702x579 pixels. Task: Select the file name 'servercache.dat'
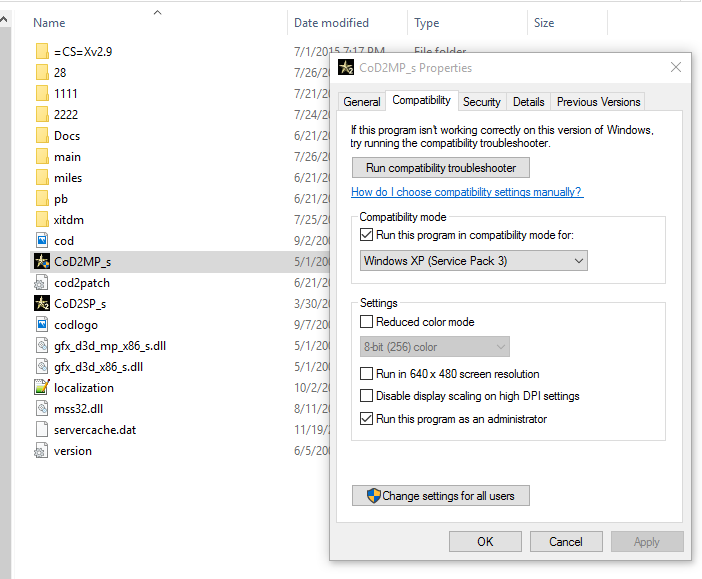[x=95, y=430]
